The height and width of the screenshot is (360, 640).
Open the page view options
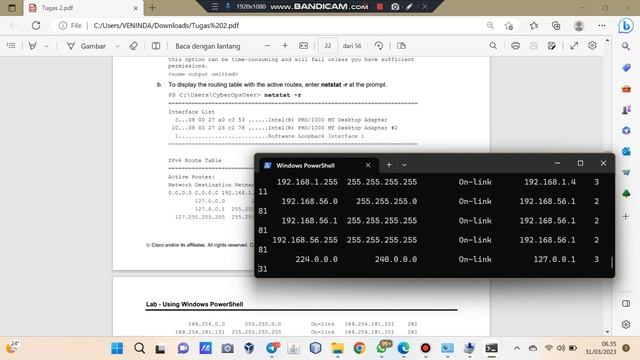coord(401,46)
